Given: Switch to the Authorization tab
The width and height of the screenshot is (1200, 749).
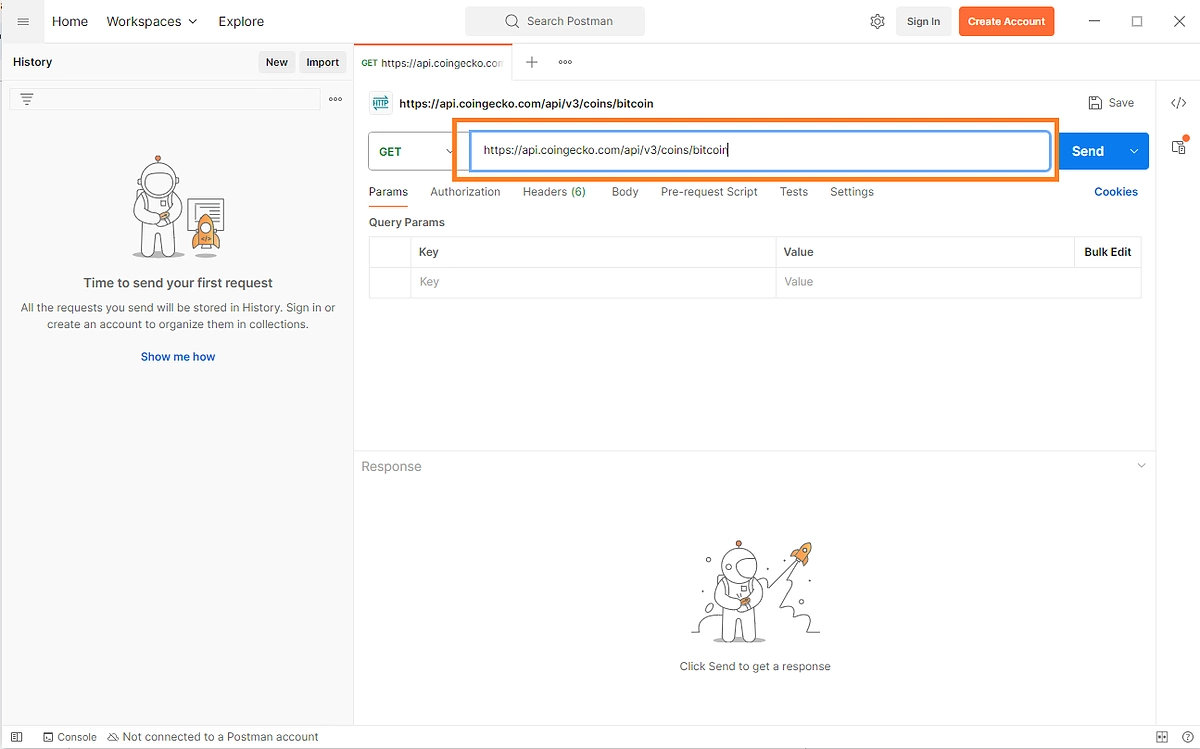Looking at the screenshot, I should click(465, 192).
